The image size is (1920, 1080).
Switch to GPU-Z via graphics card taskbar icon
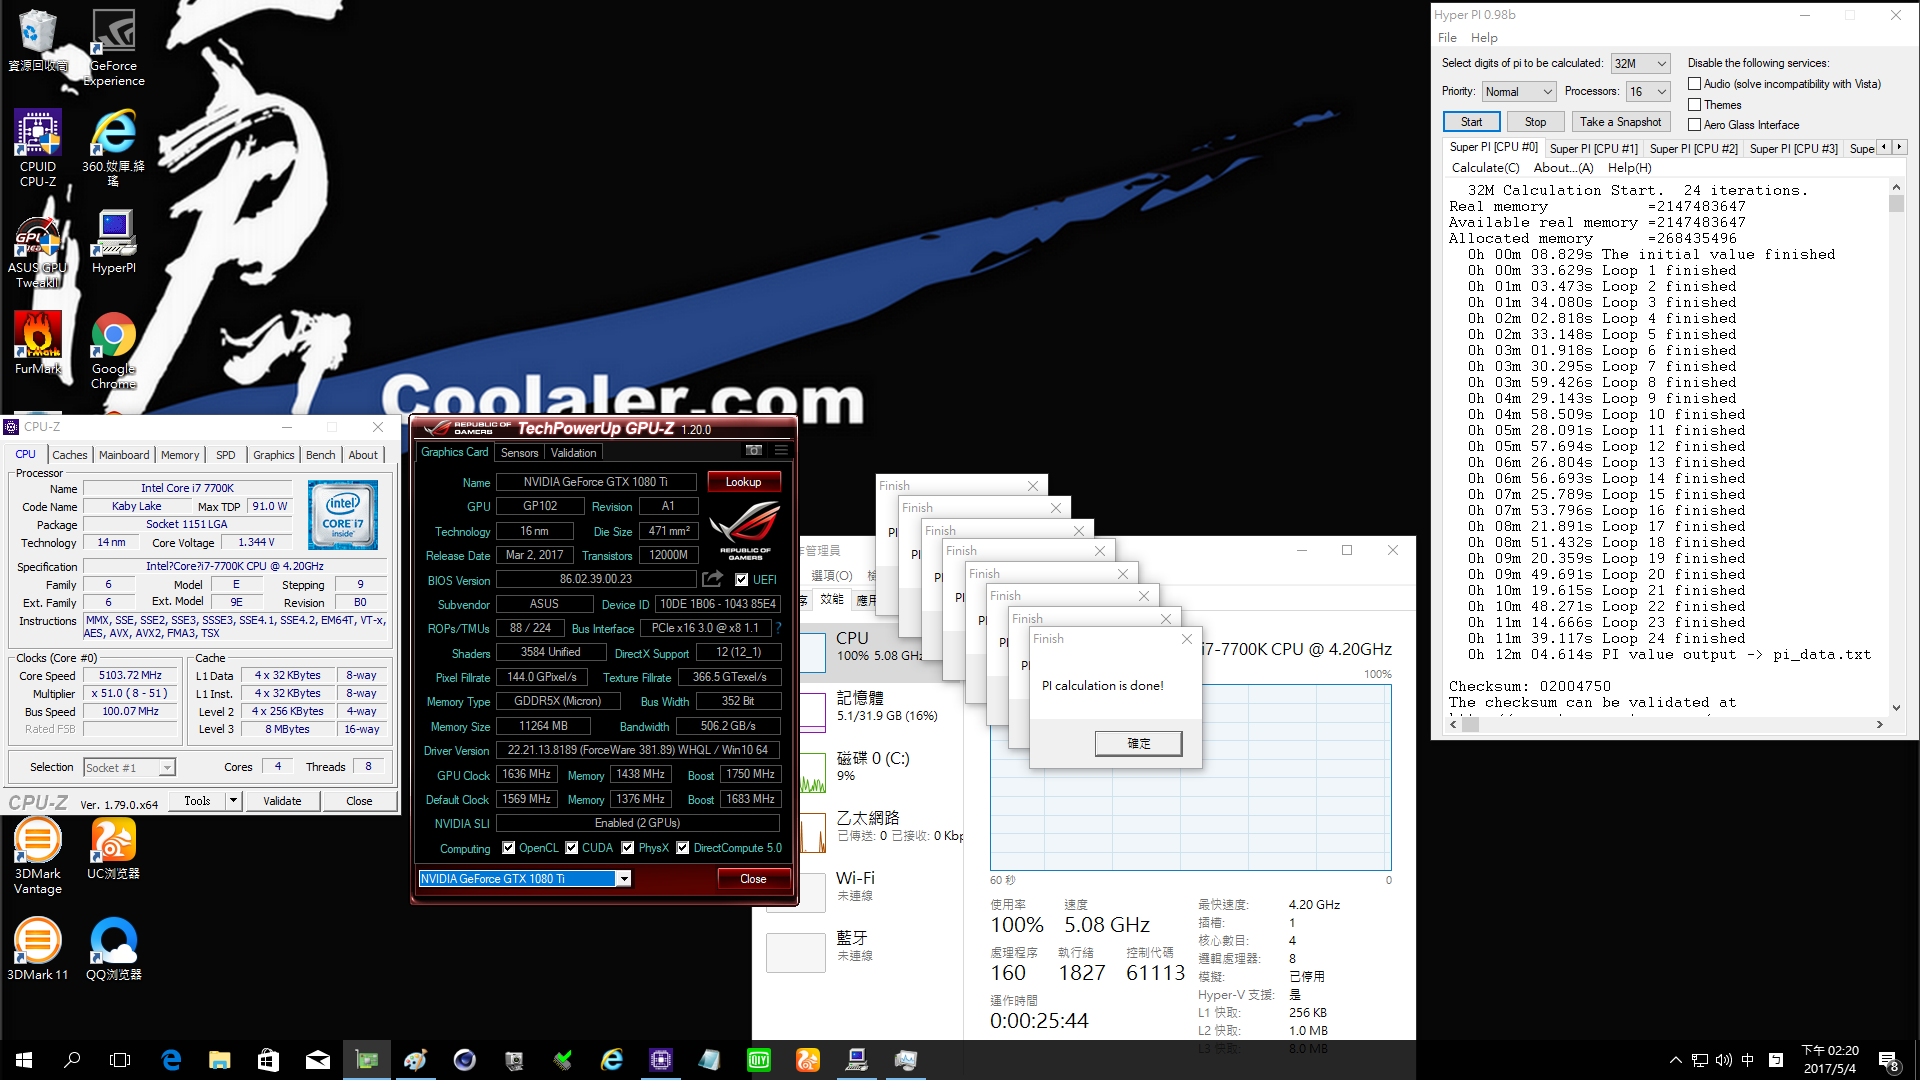366,1060
